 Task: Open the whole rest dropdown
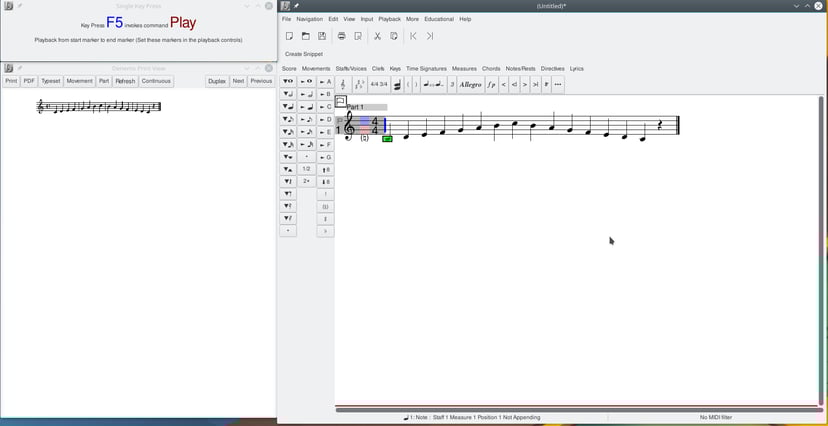click(288, 157)
